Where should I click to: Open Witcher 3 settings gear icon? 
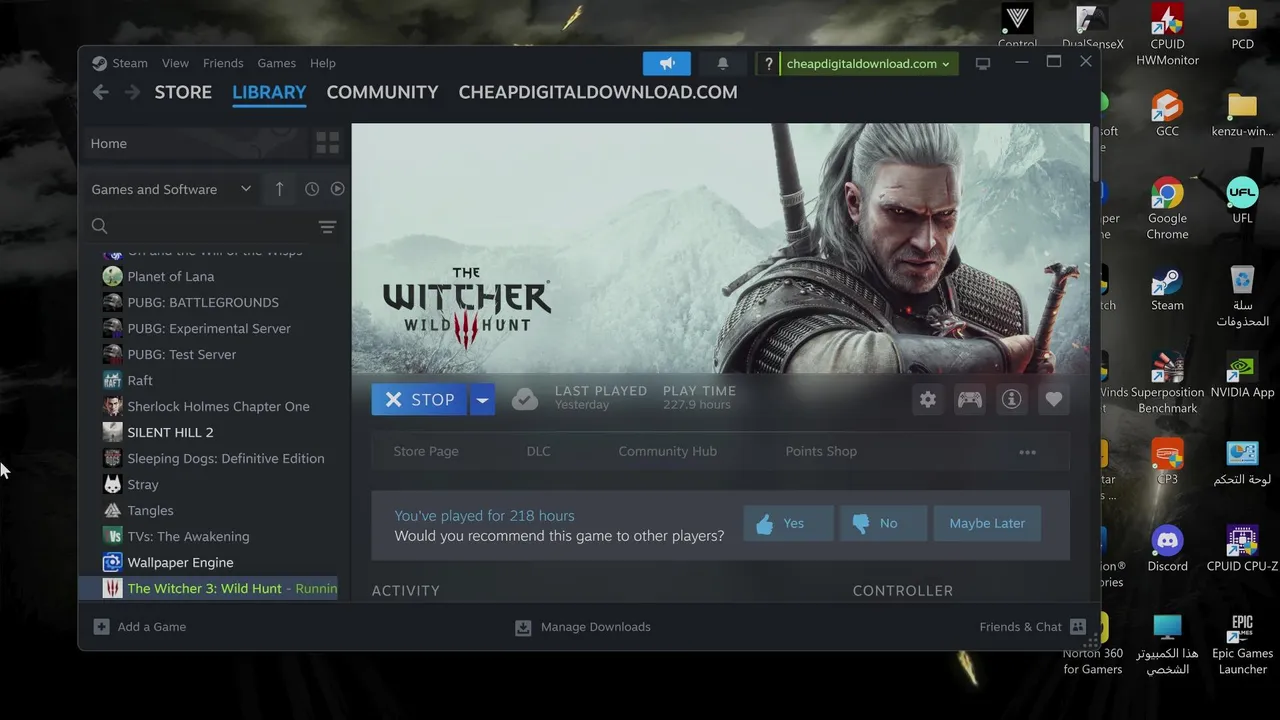click(928, 399)
